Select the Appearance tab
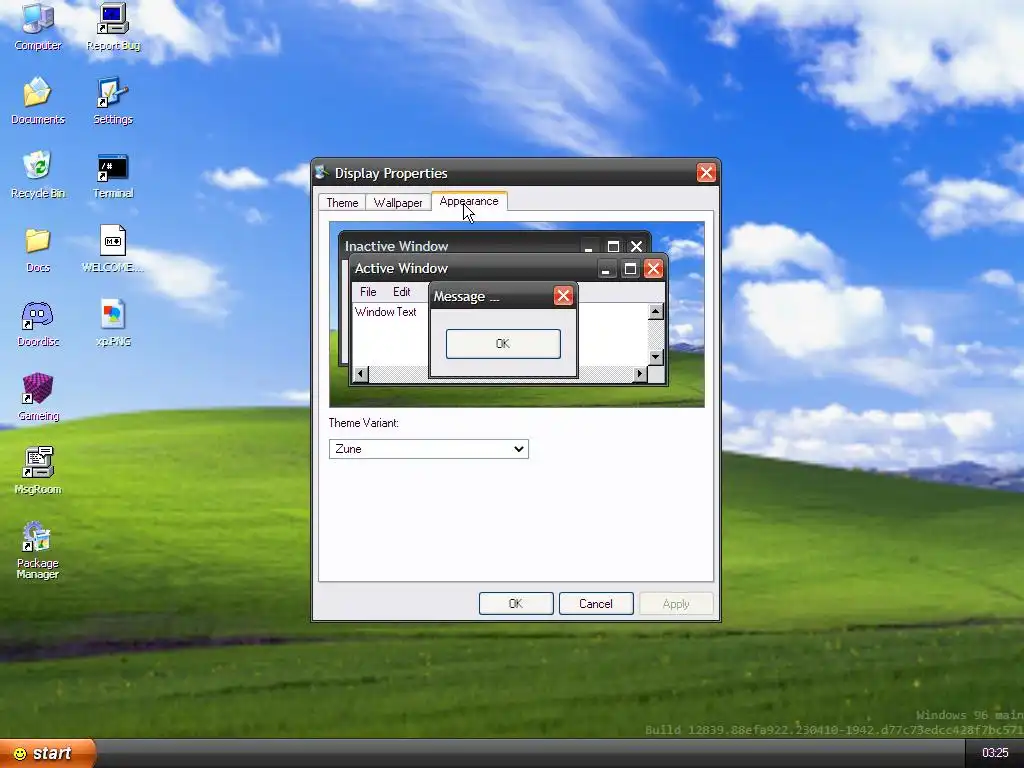 tap(469, 201)
